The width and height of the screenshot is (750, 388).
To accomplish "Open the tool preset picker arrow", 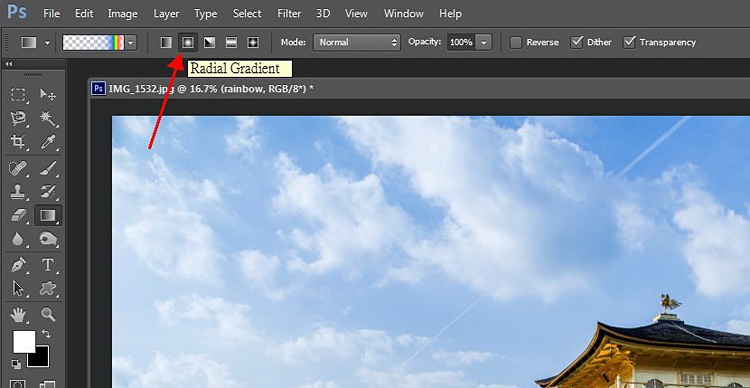I will coord(47,43).
